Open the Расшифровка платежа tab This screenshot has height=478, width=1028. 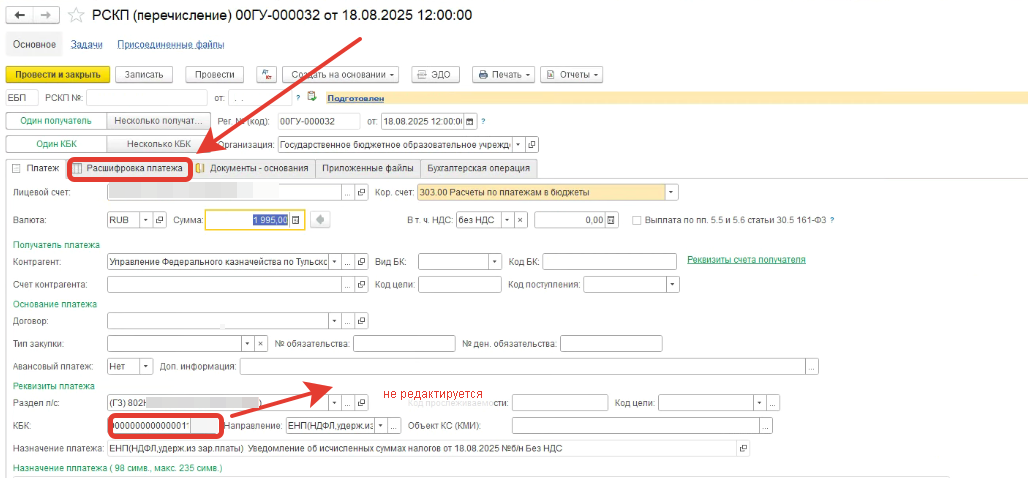click(128, 168)
